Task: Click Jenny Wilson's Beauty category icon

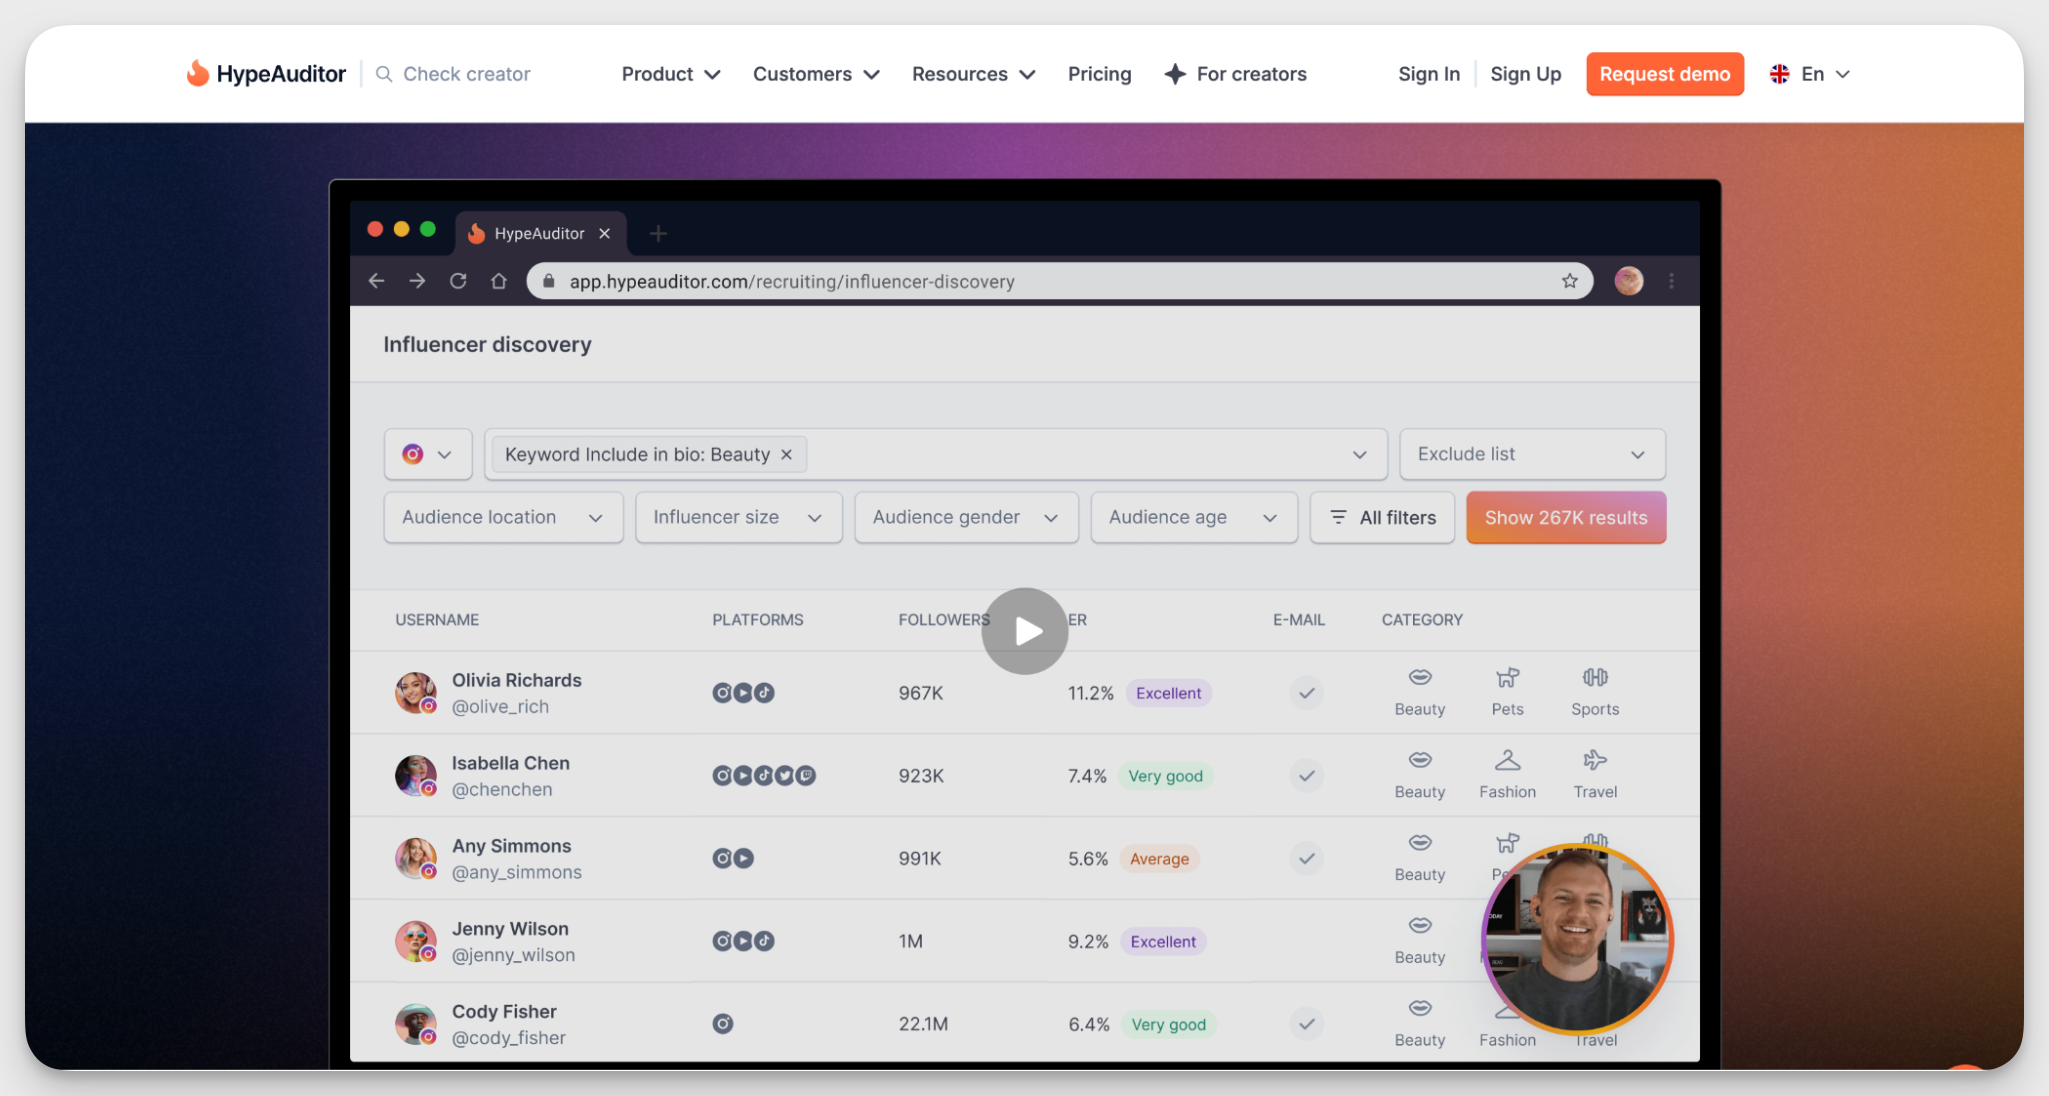Action: [x=1420, y=925]
